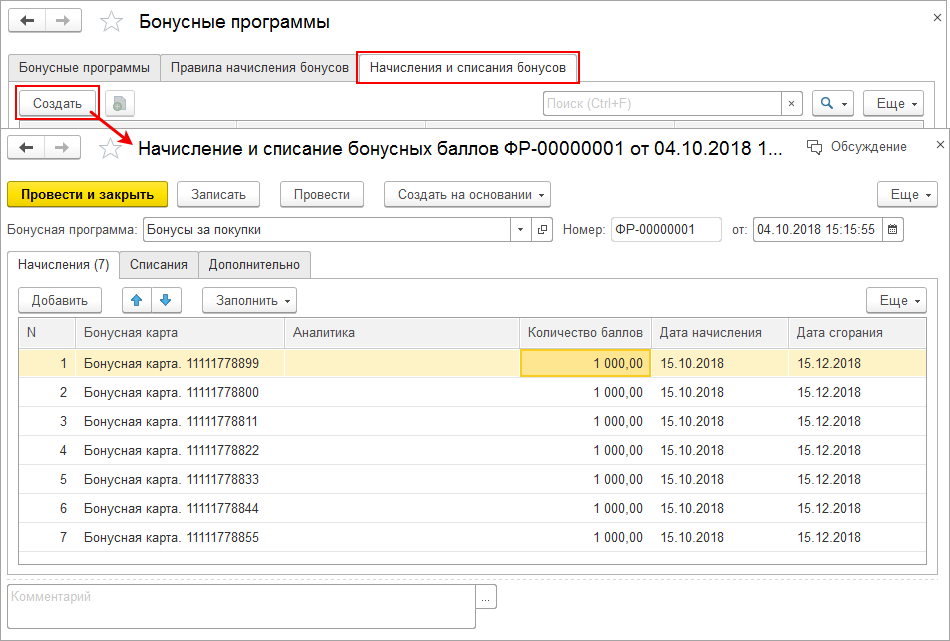Image resolution: width=950 pixels, height=641 pixels.
Task: Click the 15.12.2018 cell in row 7
Action: point(857,537)
